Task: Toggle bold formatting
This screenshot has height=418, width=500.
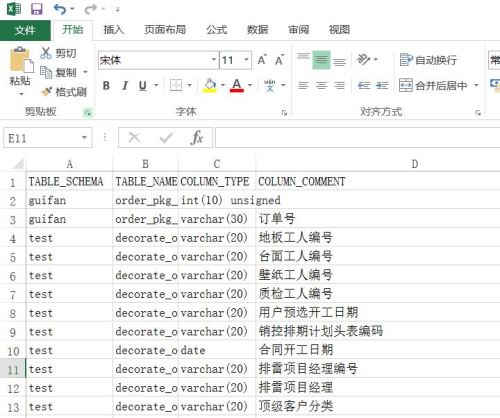Action: (x=106, y=86)
